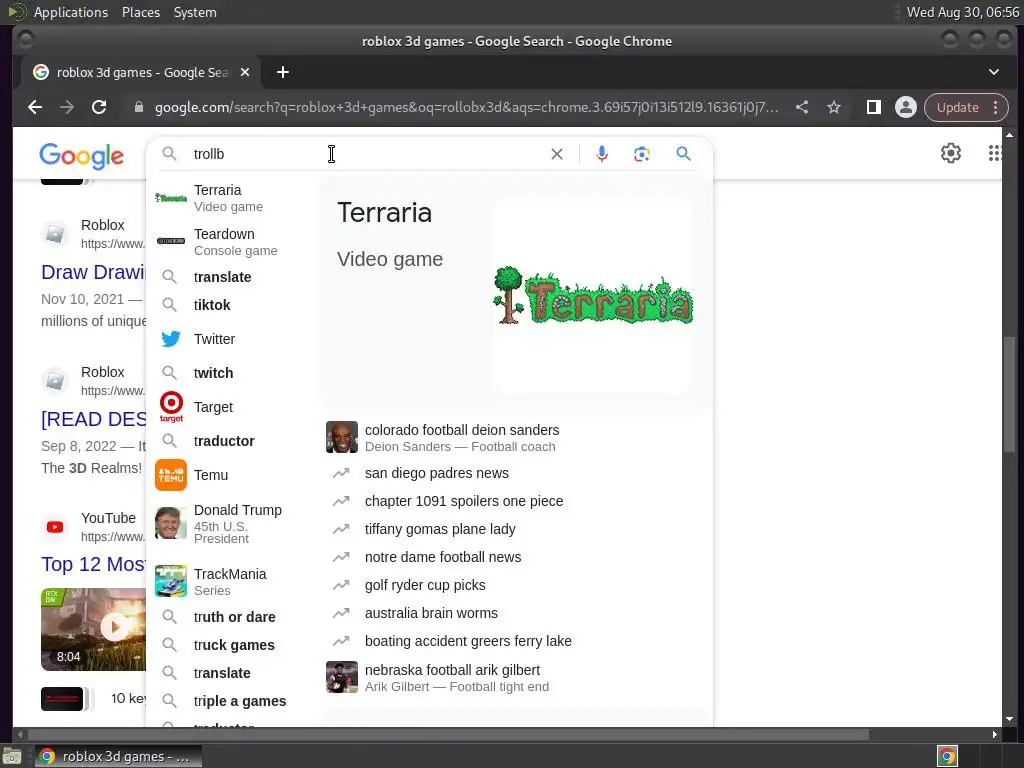Click the address bar URL
Image resolution: width=1024 pixels, height=768 pixels.
tap(466, 107)
